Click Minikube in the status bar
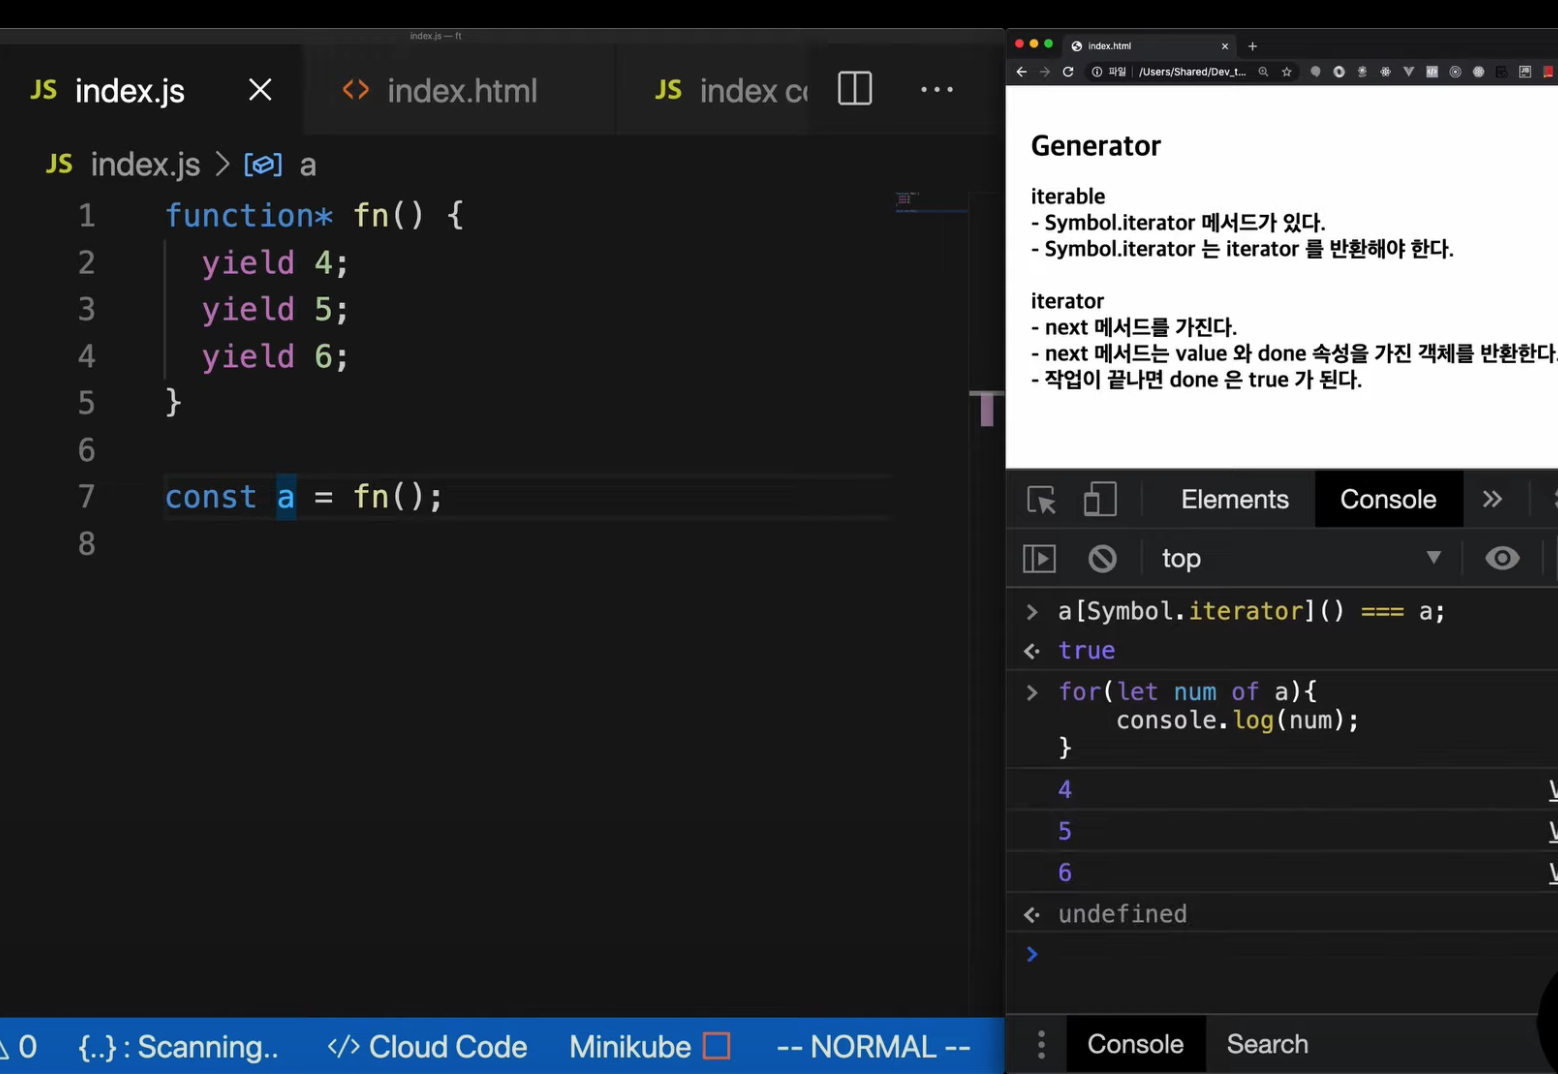1558x1074 pixels. tap(630, 1047)
